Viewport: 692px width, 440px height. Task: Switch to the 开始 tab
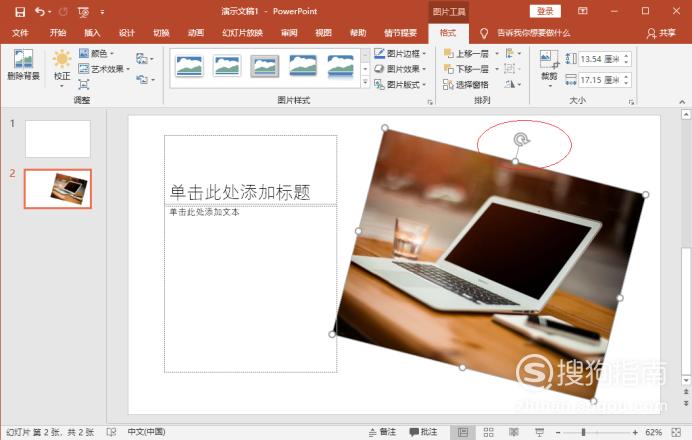click(x=58, y=33)
